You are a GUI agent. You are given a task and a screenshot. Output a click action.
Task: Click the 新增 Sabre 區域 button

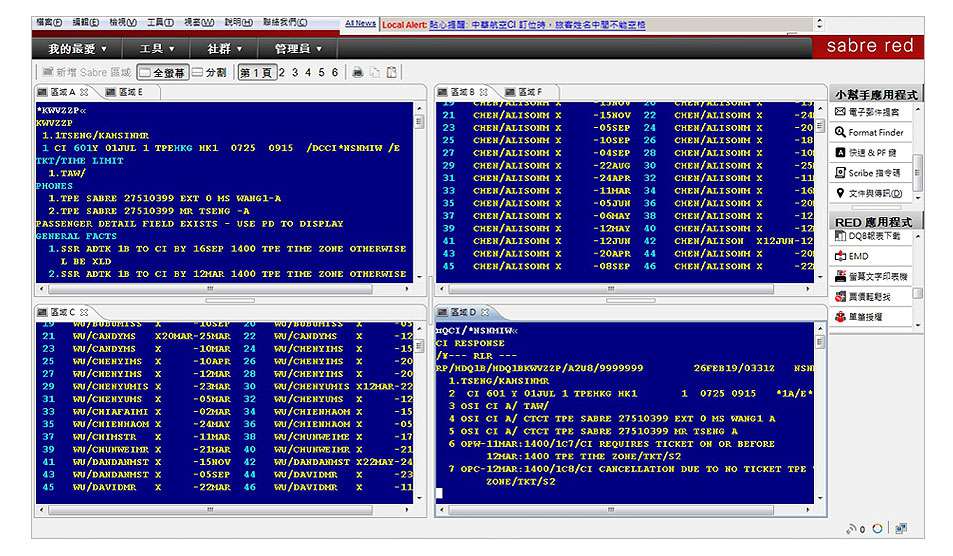[x=87, y=72]
